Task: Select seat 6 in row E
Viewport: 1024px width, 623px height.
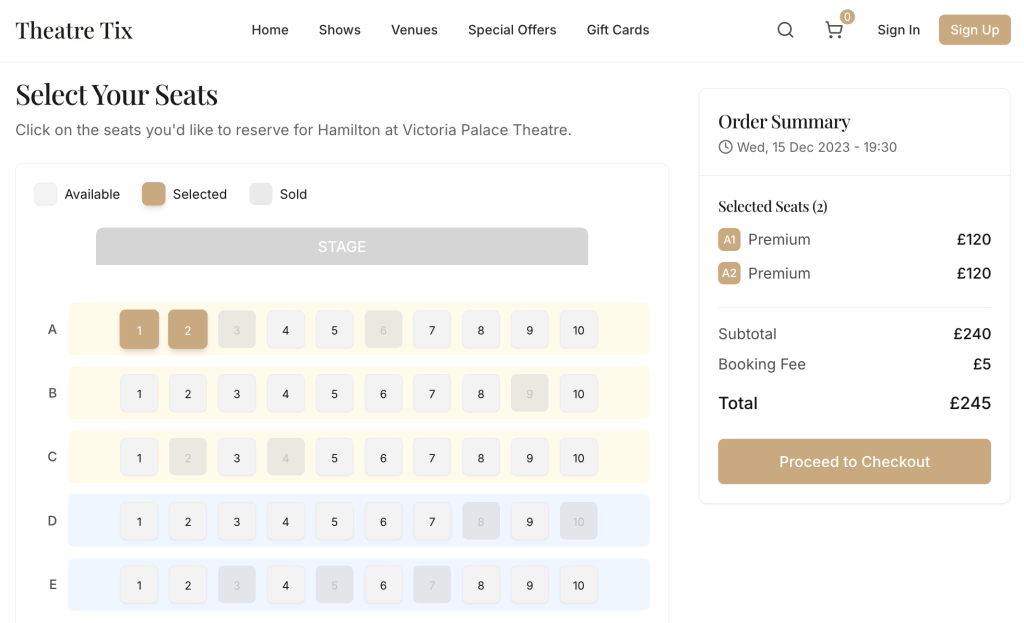Action: pyautogui.click(x=383, y=585)
